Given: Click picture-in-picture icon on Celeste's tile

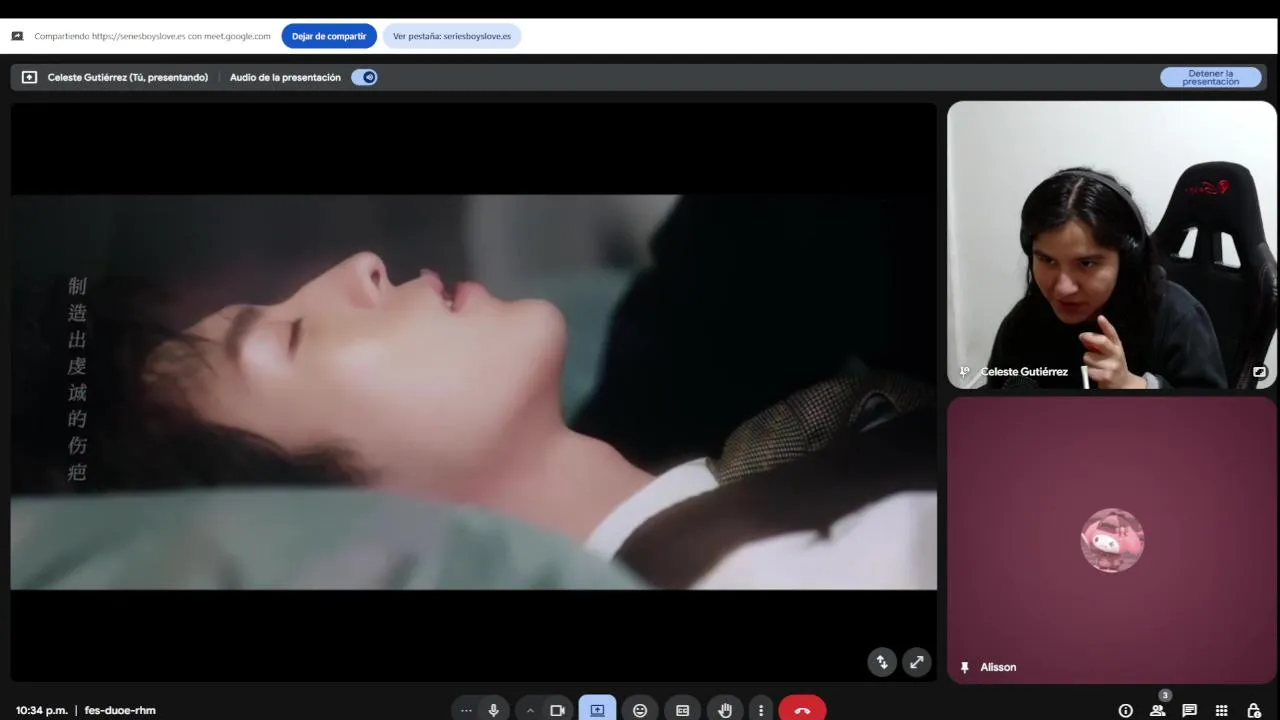Looking at the screenshot, I should tap(1259, 372).
